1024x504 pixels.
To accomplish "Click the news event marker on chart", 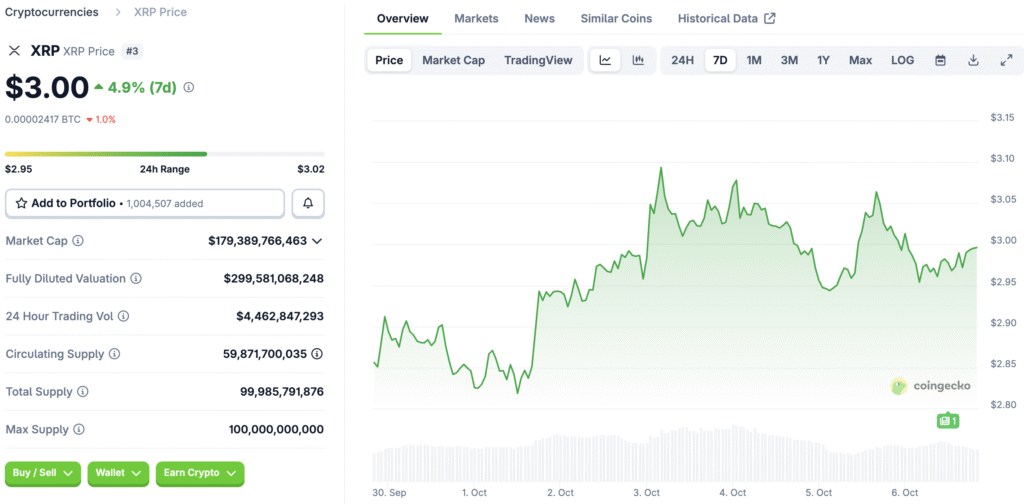I will click(946, 421).
